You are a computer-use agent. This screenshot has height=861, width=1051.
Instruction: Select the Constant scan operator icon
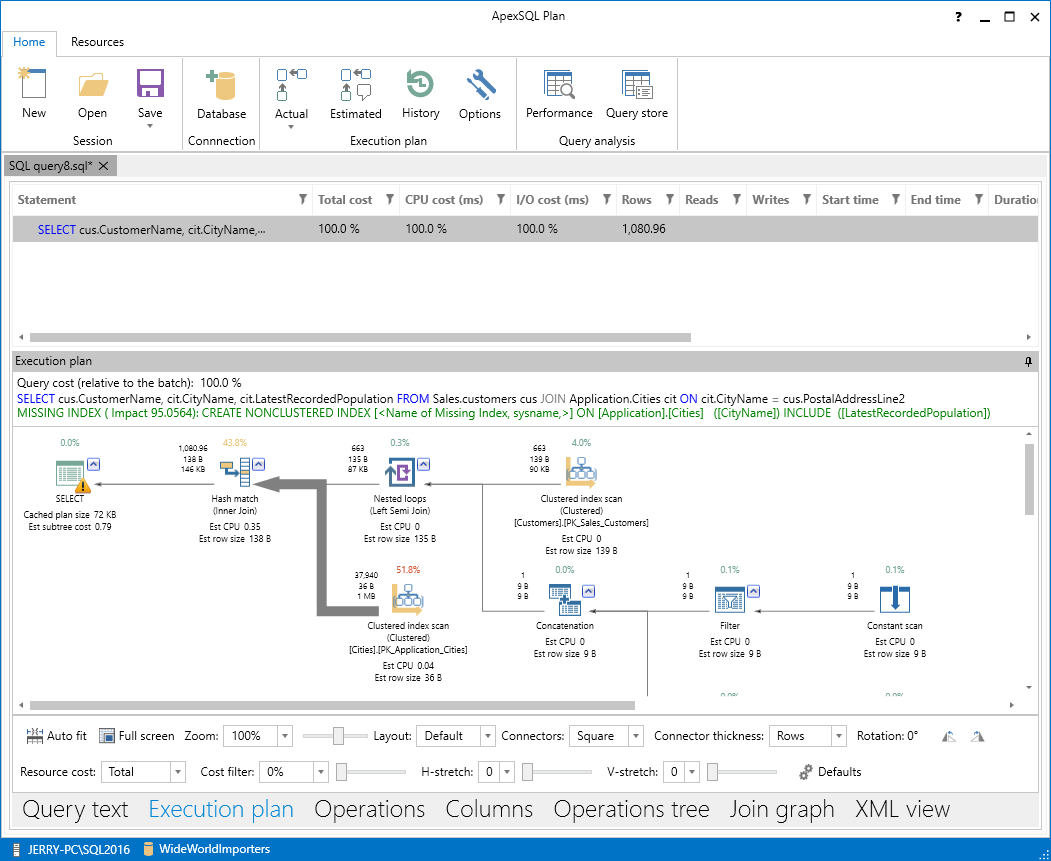895,599
